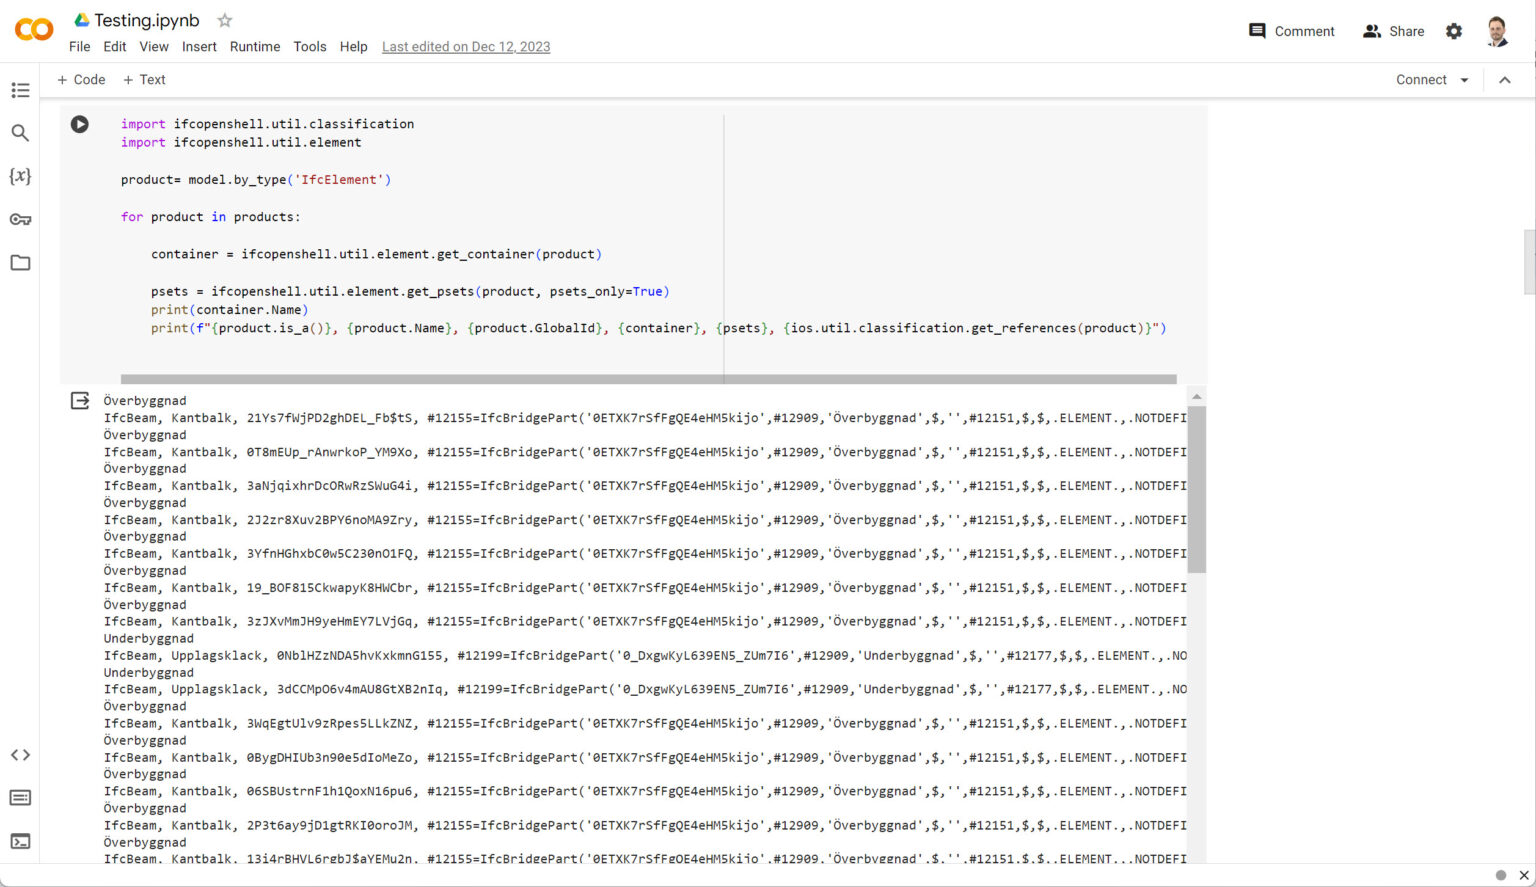Viewport: 1536px width, 887px height.
Task: Collapse sections with the top-right chevron
Action: click(x=1505, y=79)
